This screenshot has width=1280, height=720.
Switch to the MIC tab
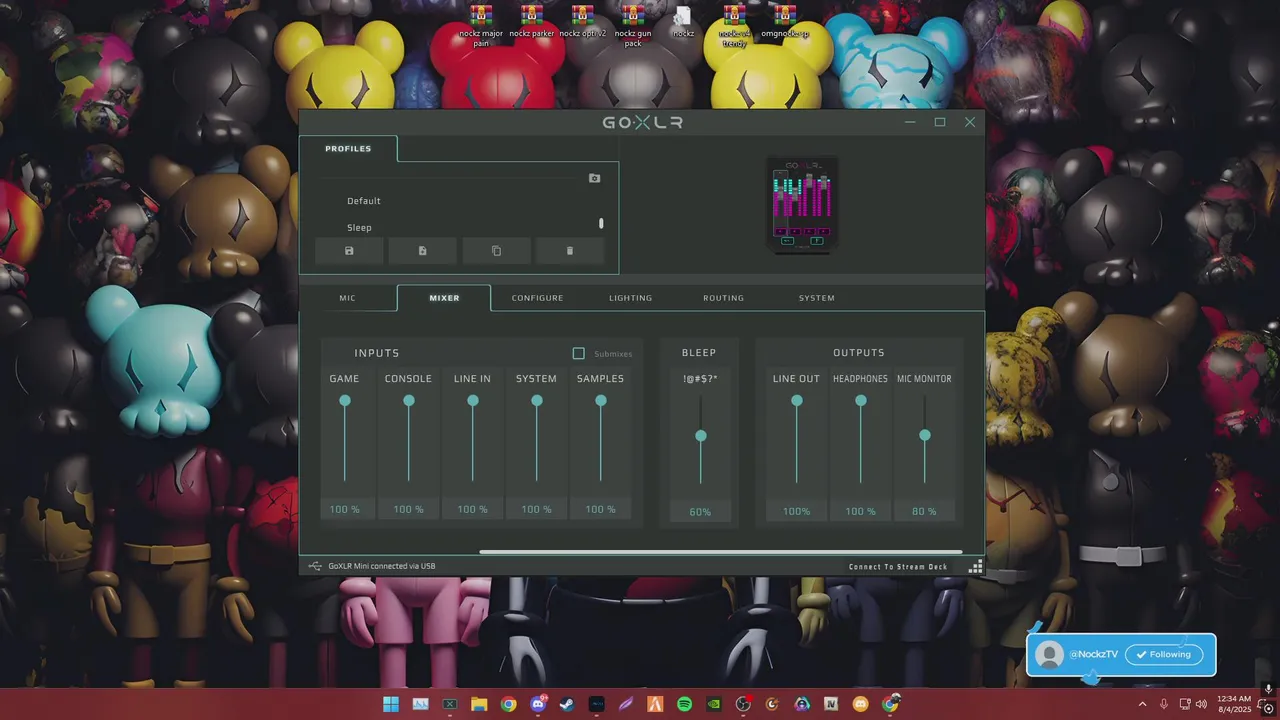click(x=347, y=298)
